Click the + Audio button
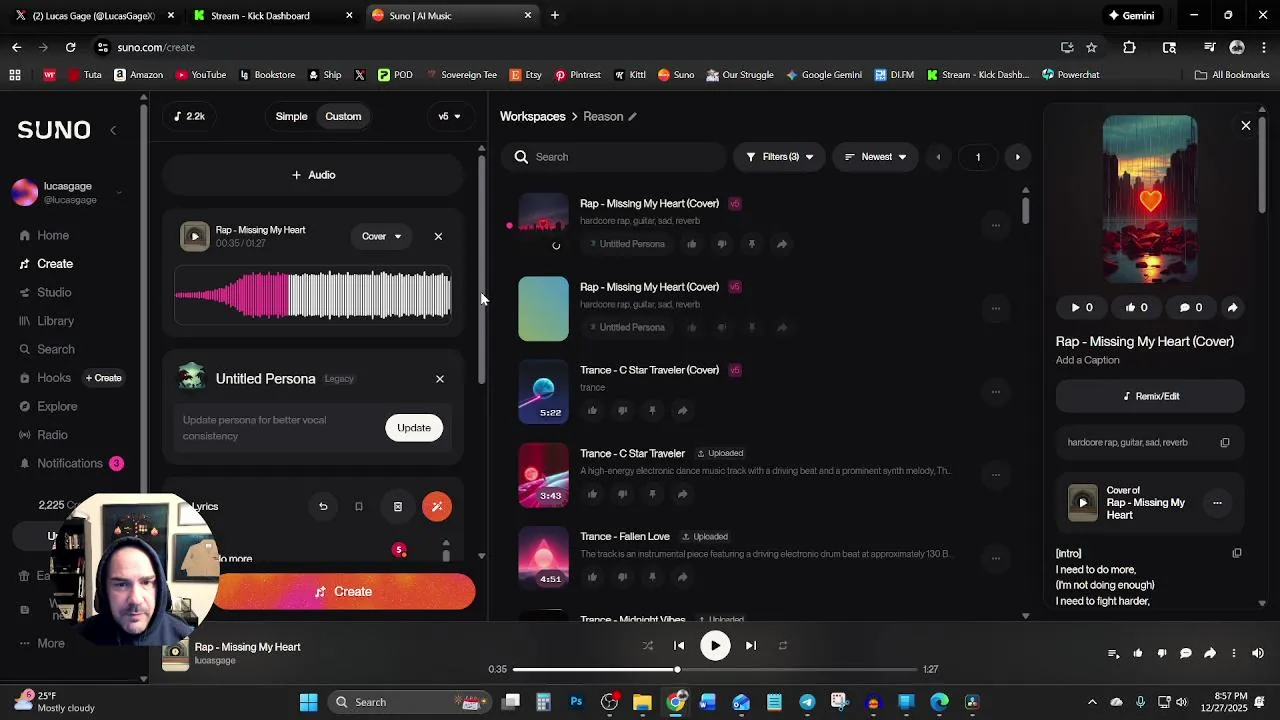The image size is (1280, 720). point(313,175)
